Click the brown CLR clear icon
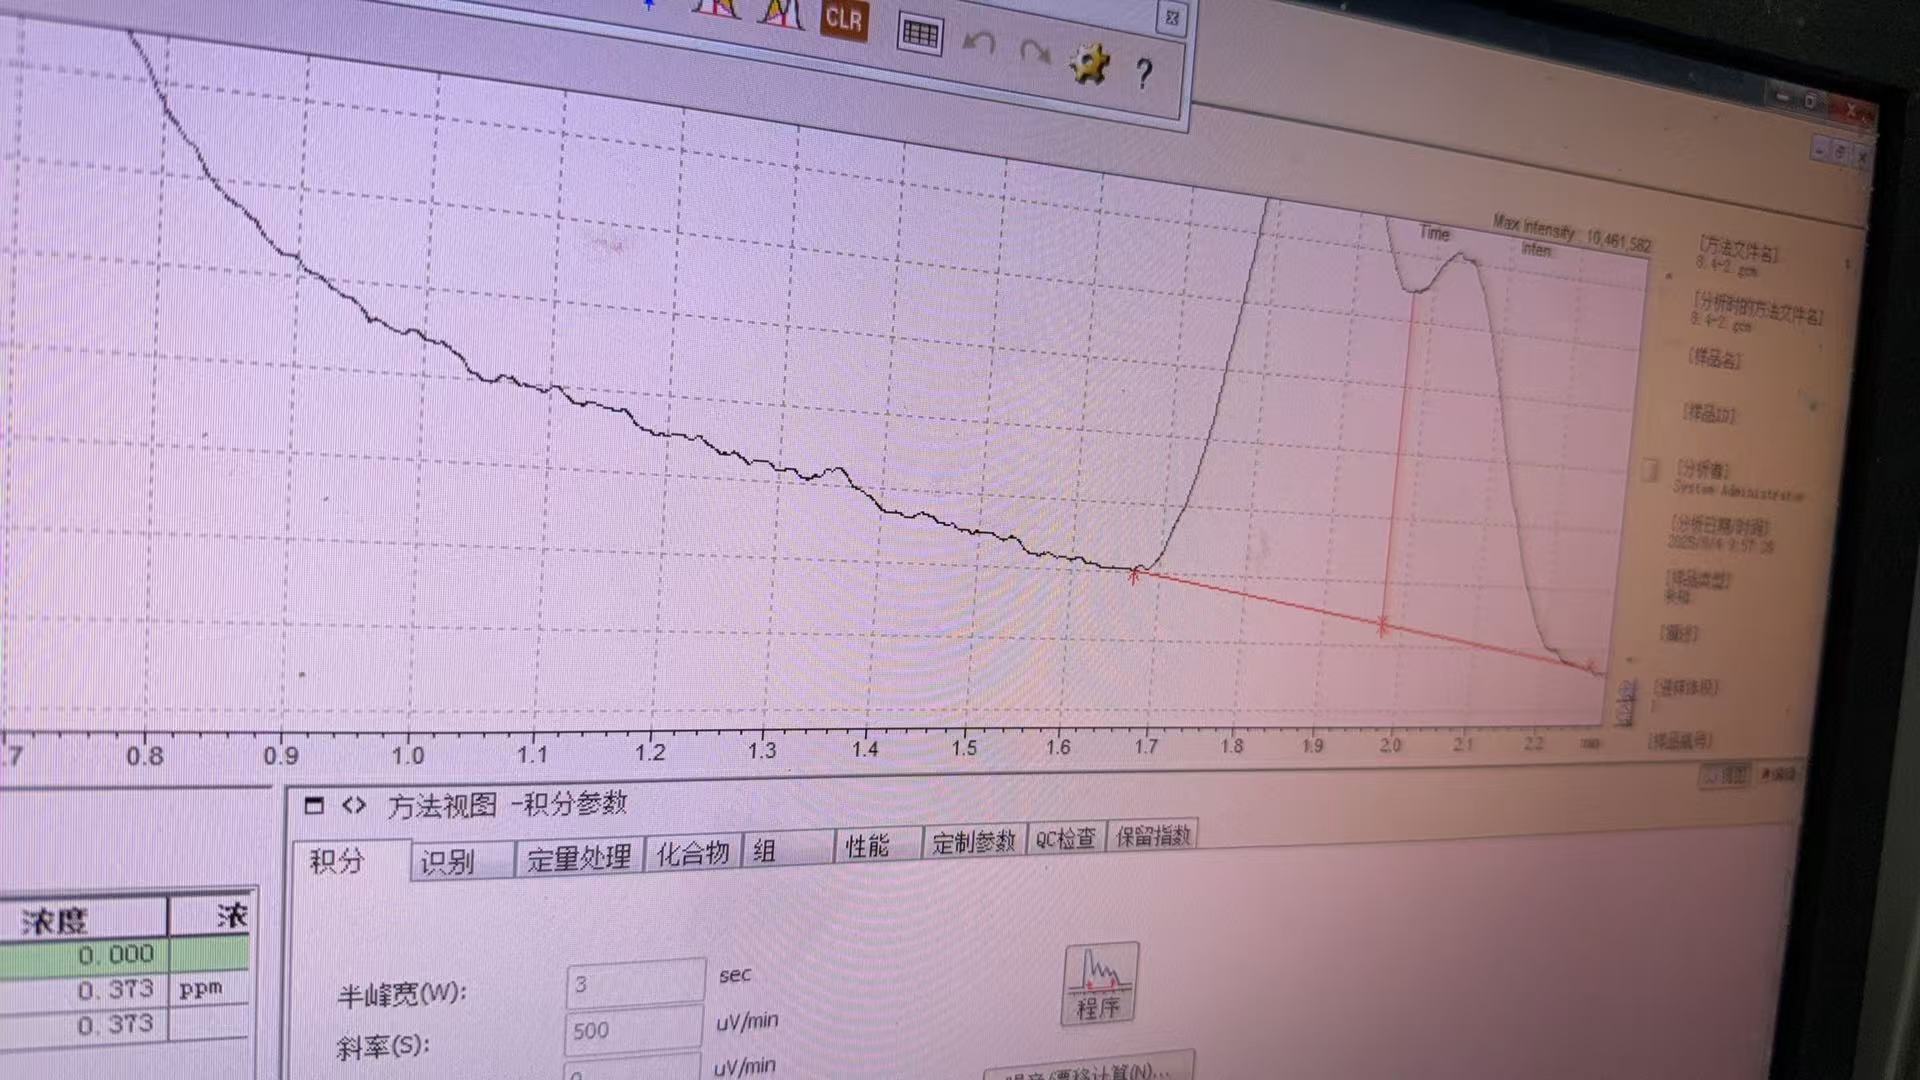Image resolution: width=1920 pixels, height=1080 pixels. tap(843, 19)
